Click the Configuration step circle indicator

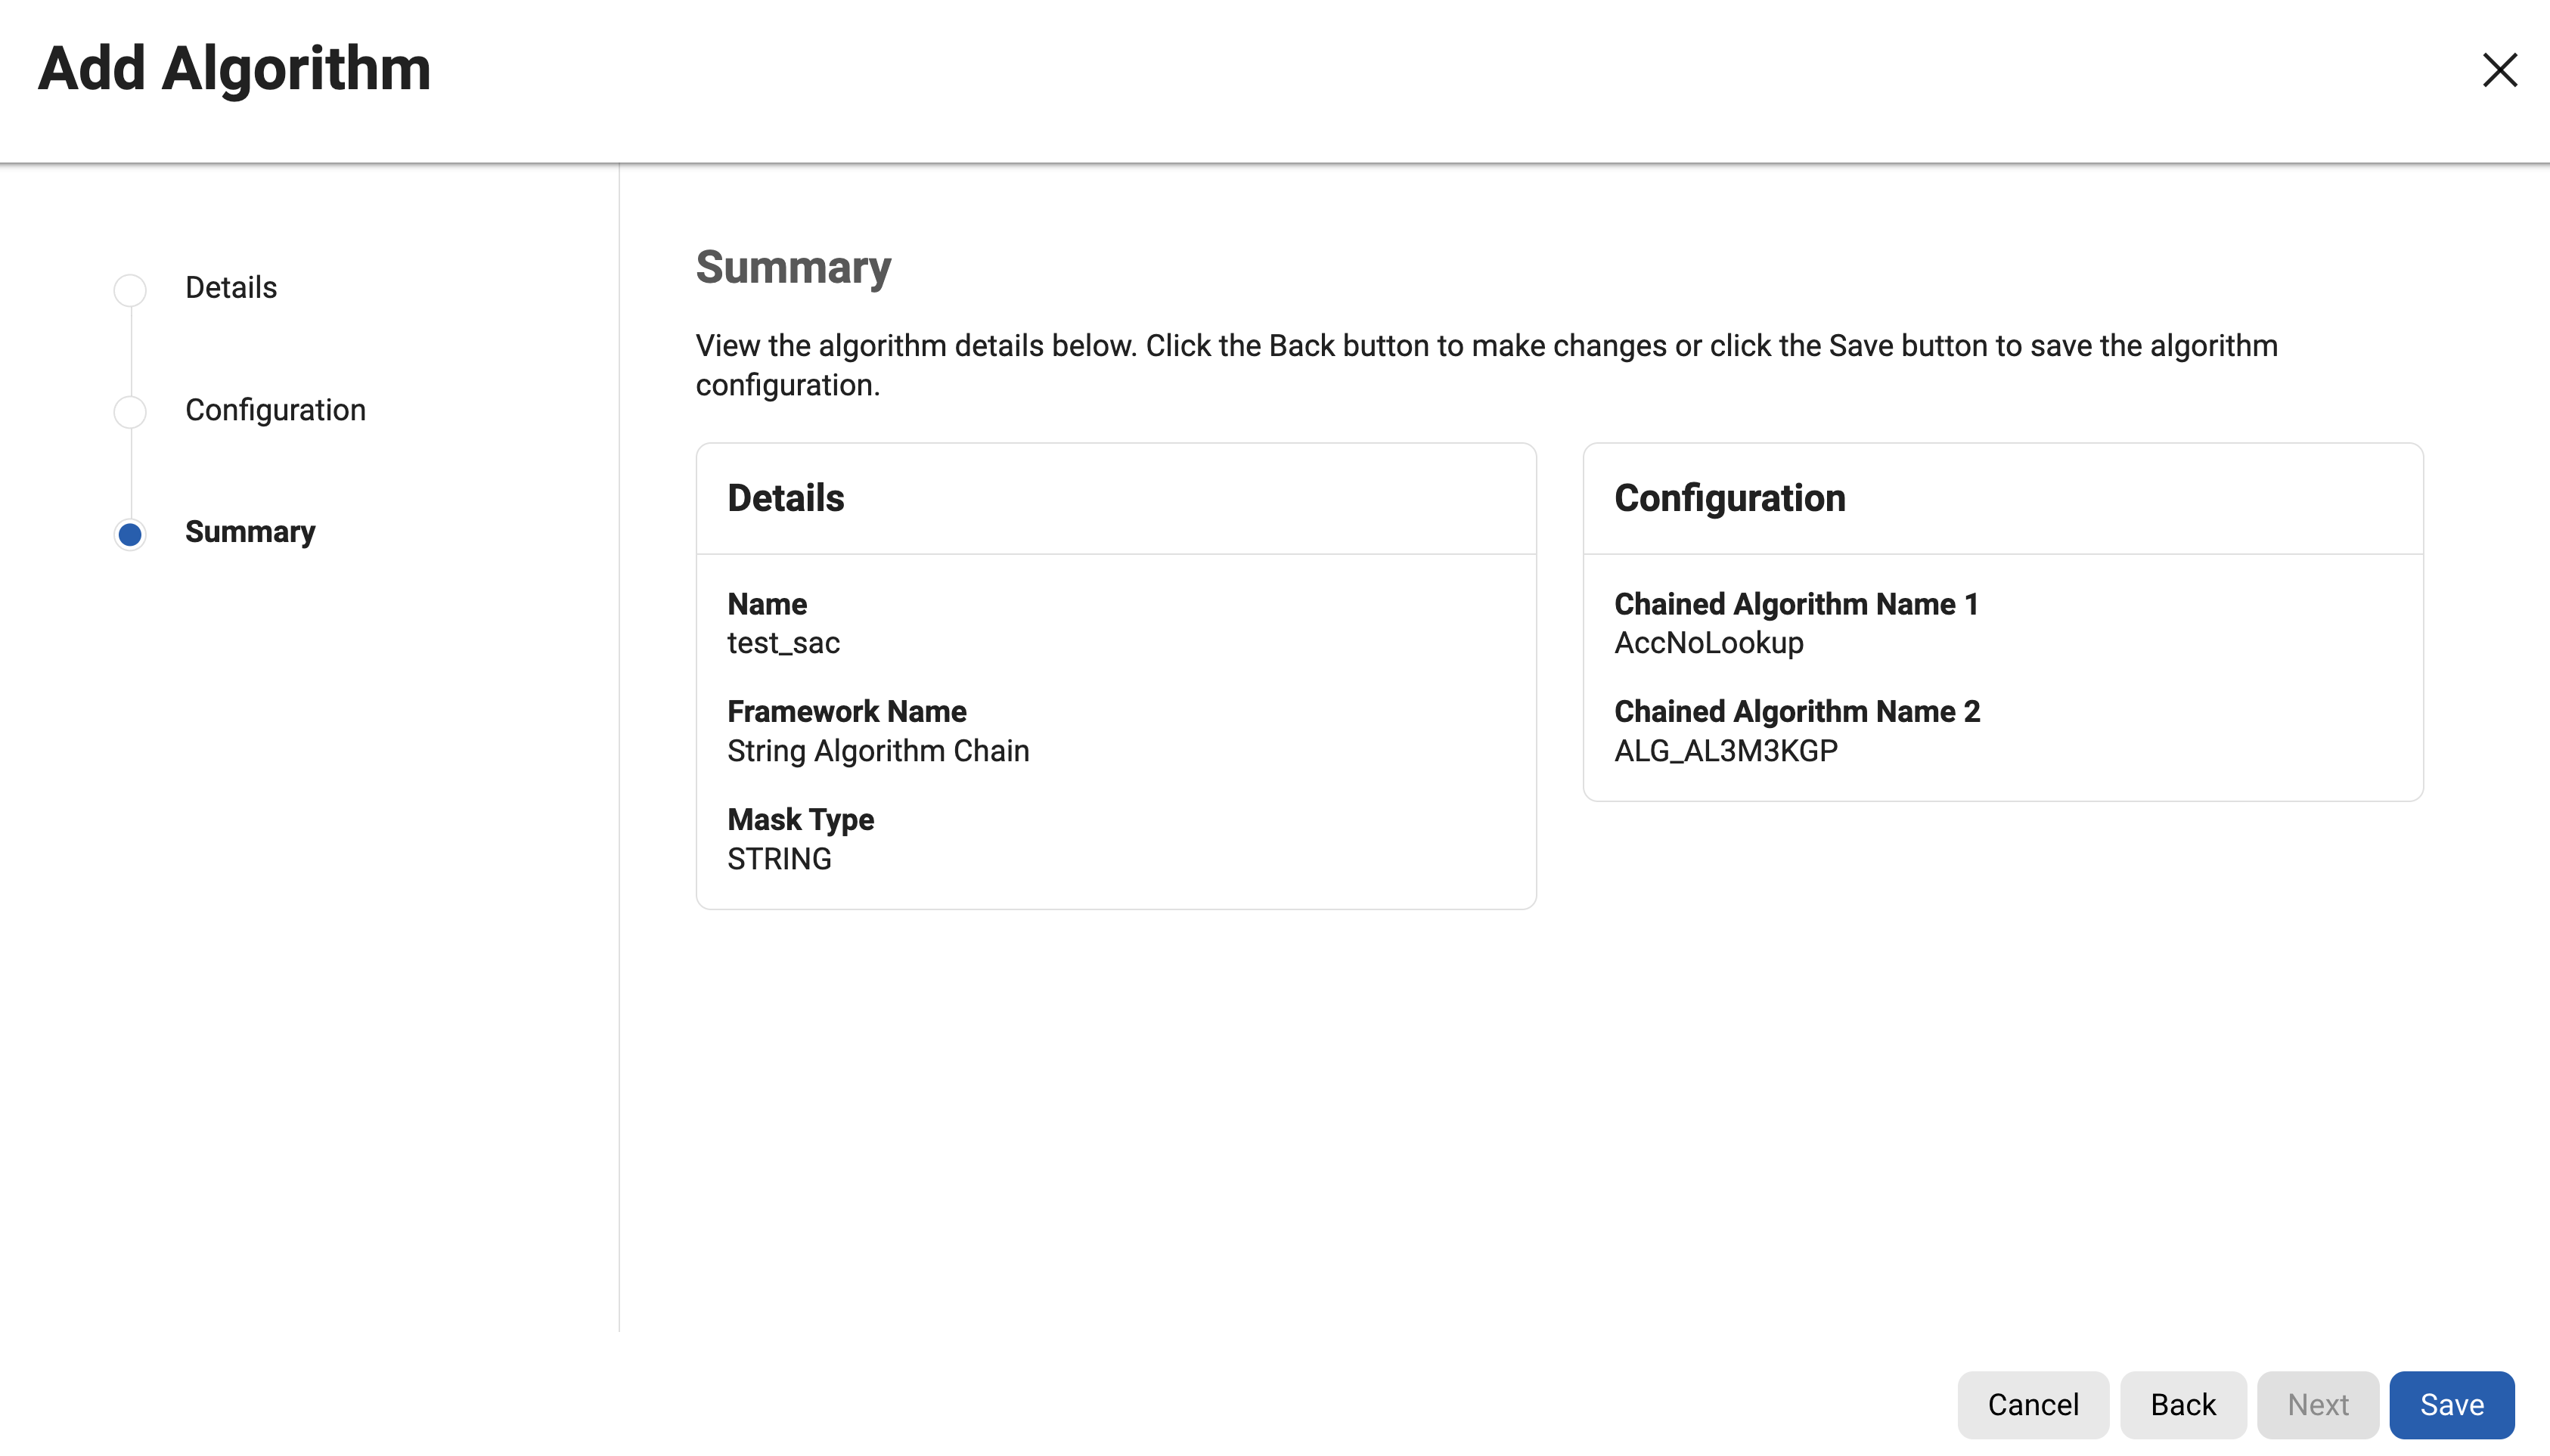[x=130, y=412]
